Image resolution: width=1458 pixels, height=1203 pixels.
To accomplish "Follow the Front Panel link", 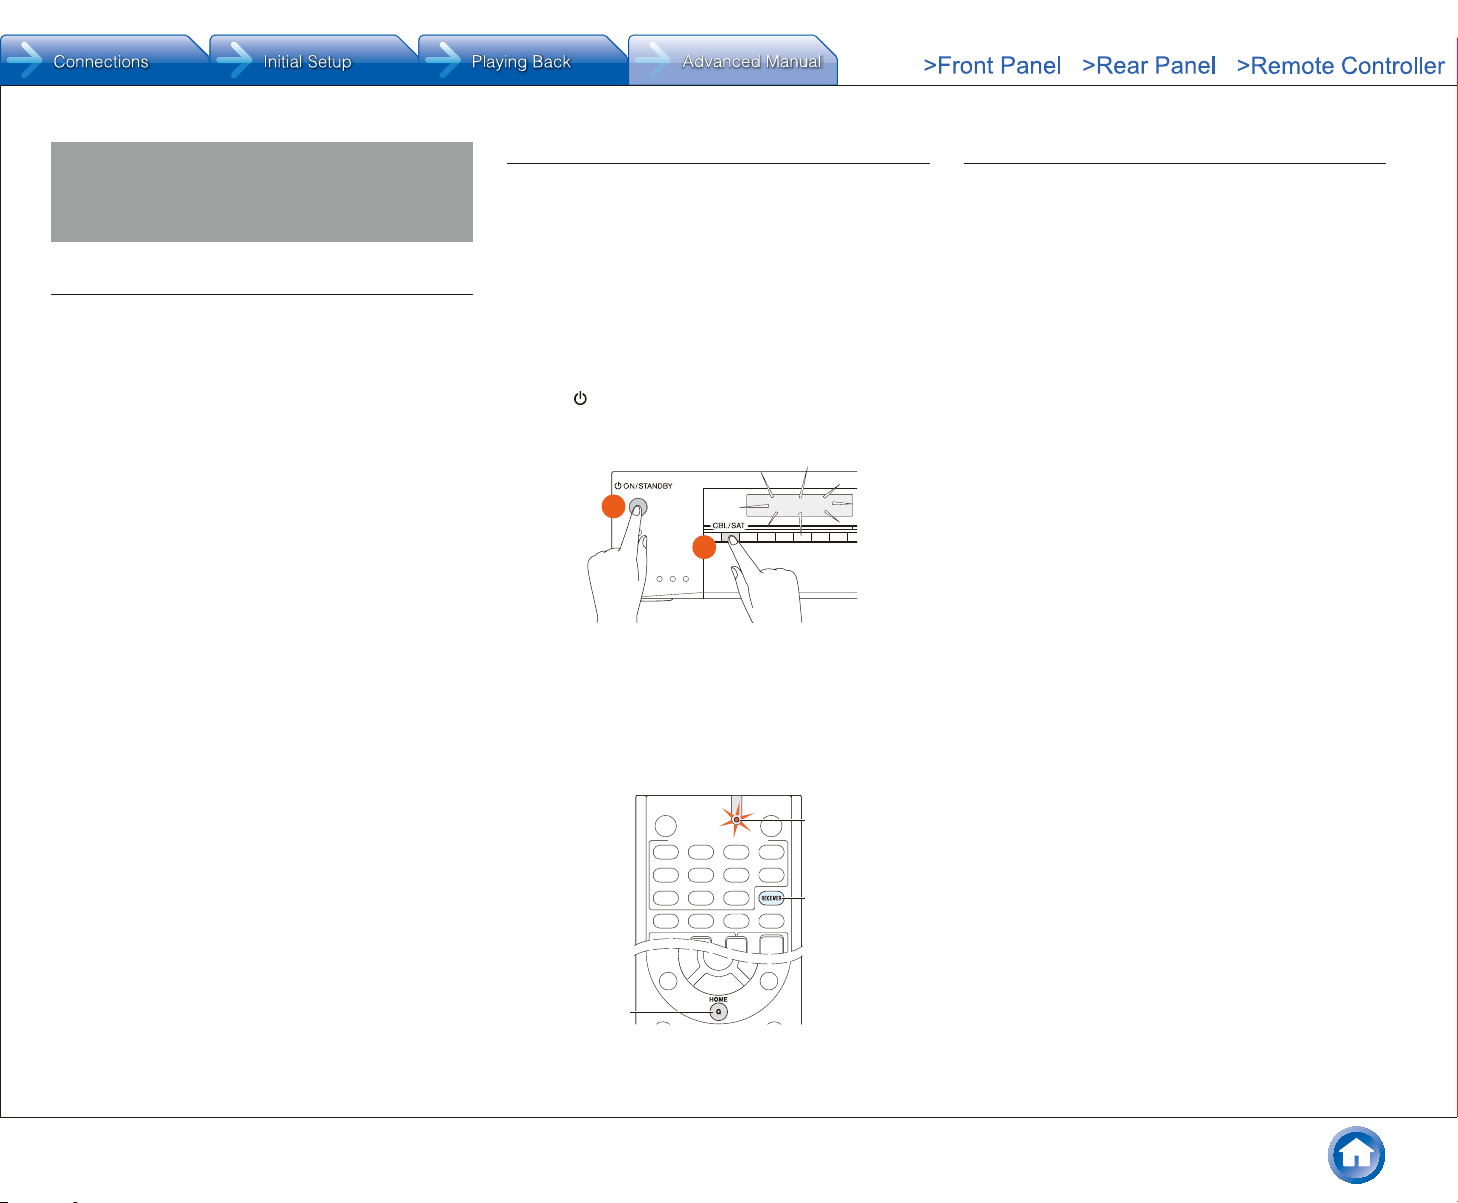I will (x=992, y=66).
